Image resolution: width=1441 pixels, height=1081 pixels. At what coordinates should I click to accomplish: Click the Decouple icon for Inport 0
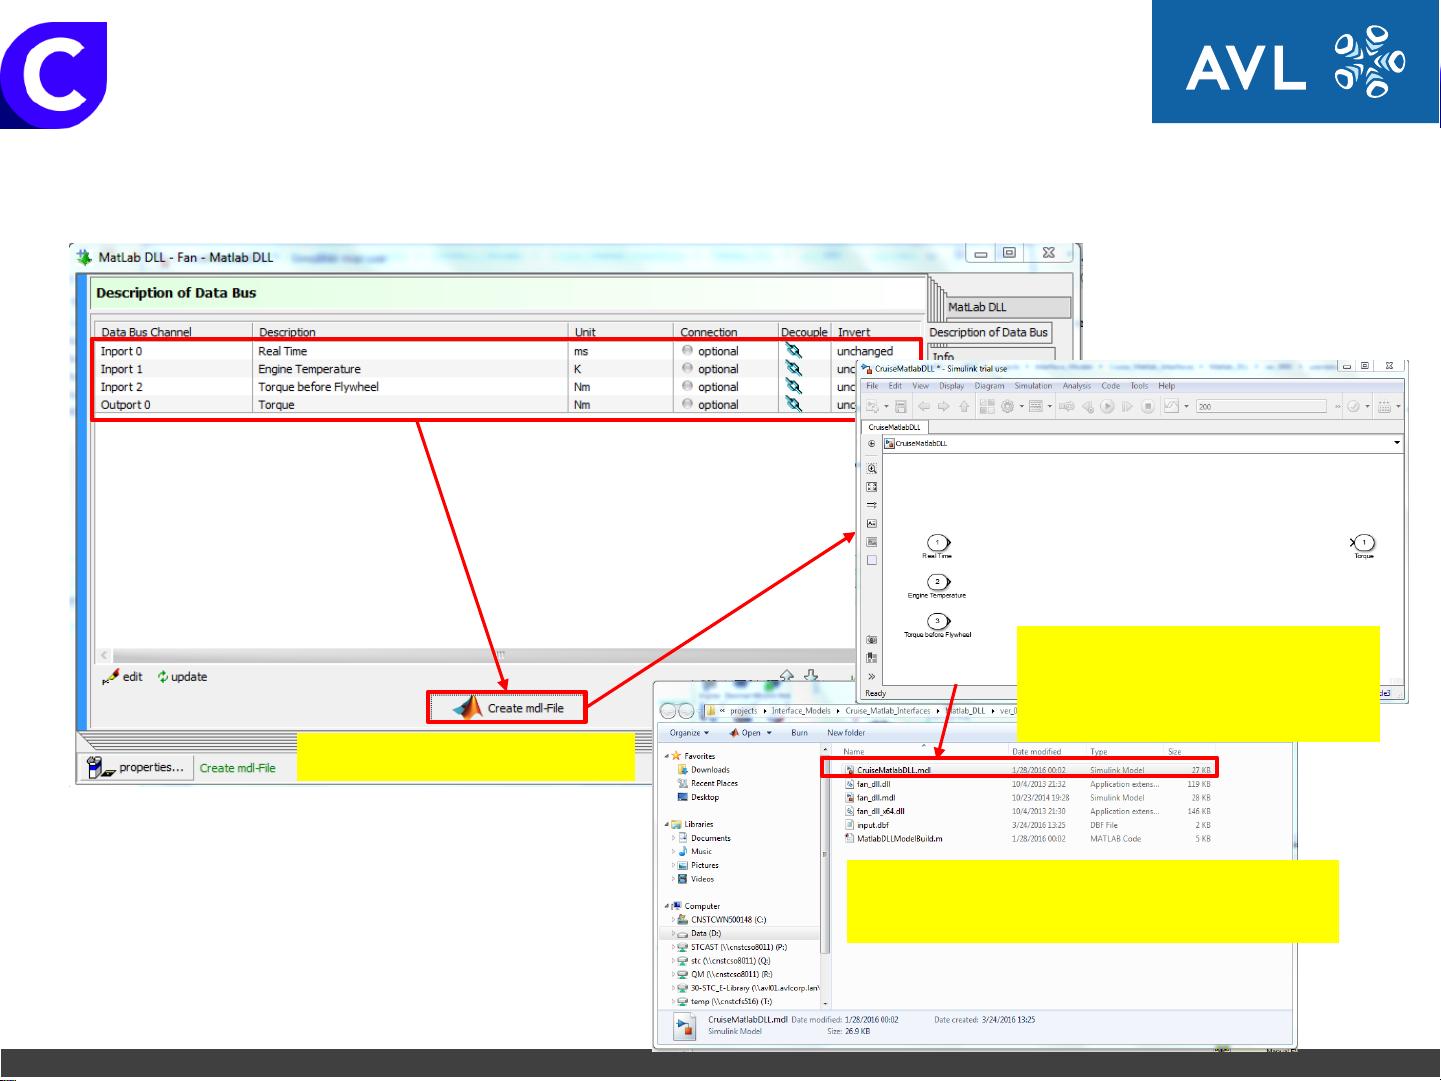click(x=793, y=351)
